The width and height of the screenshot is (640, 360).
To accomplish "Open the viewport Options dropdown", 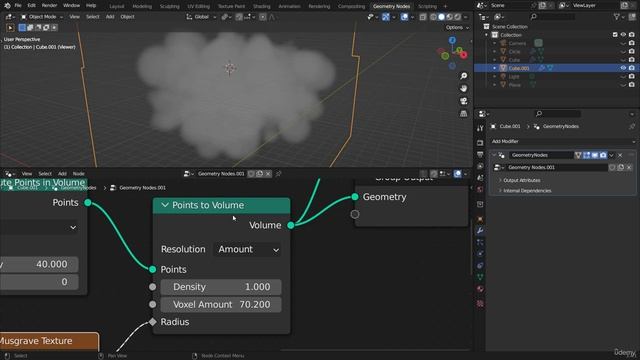I will click(457, 27).
